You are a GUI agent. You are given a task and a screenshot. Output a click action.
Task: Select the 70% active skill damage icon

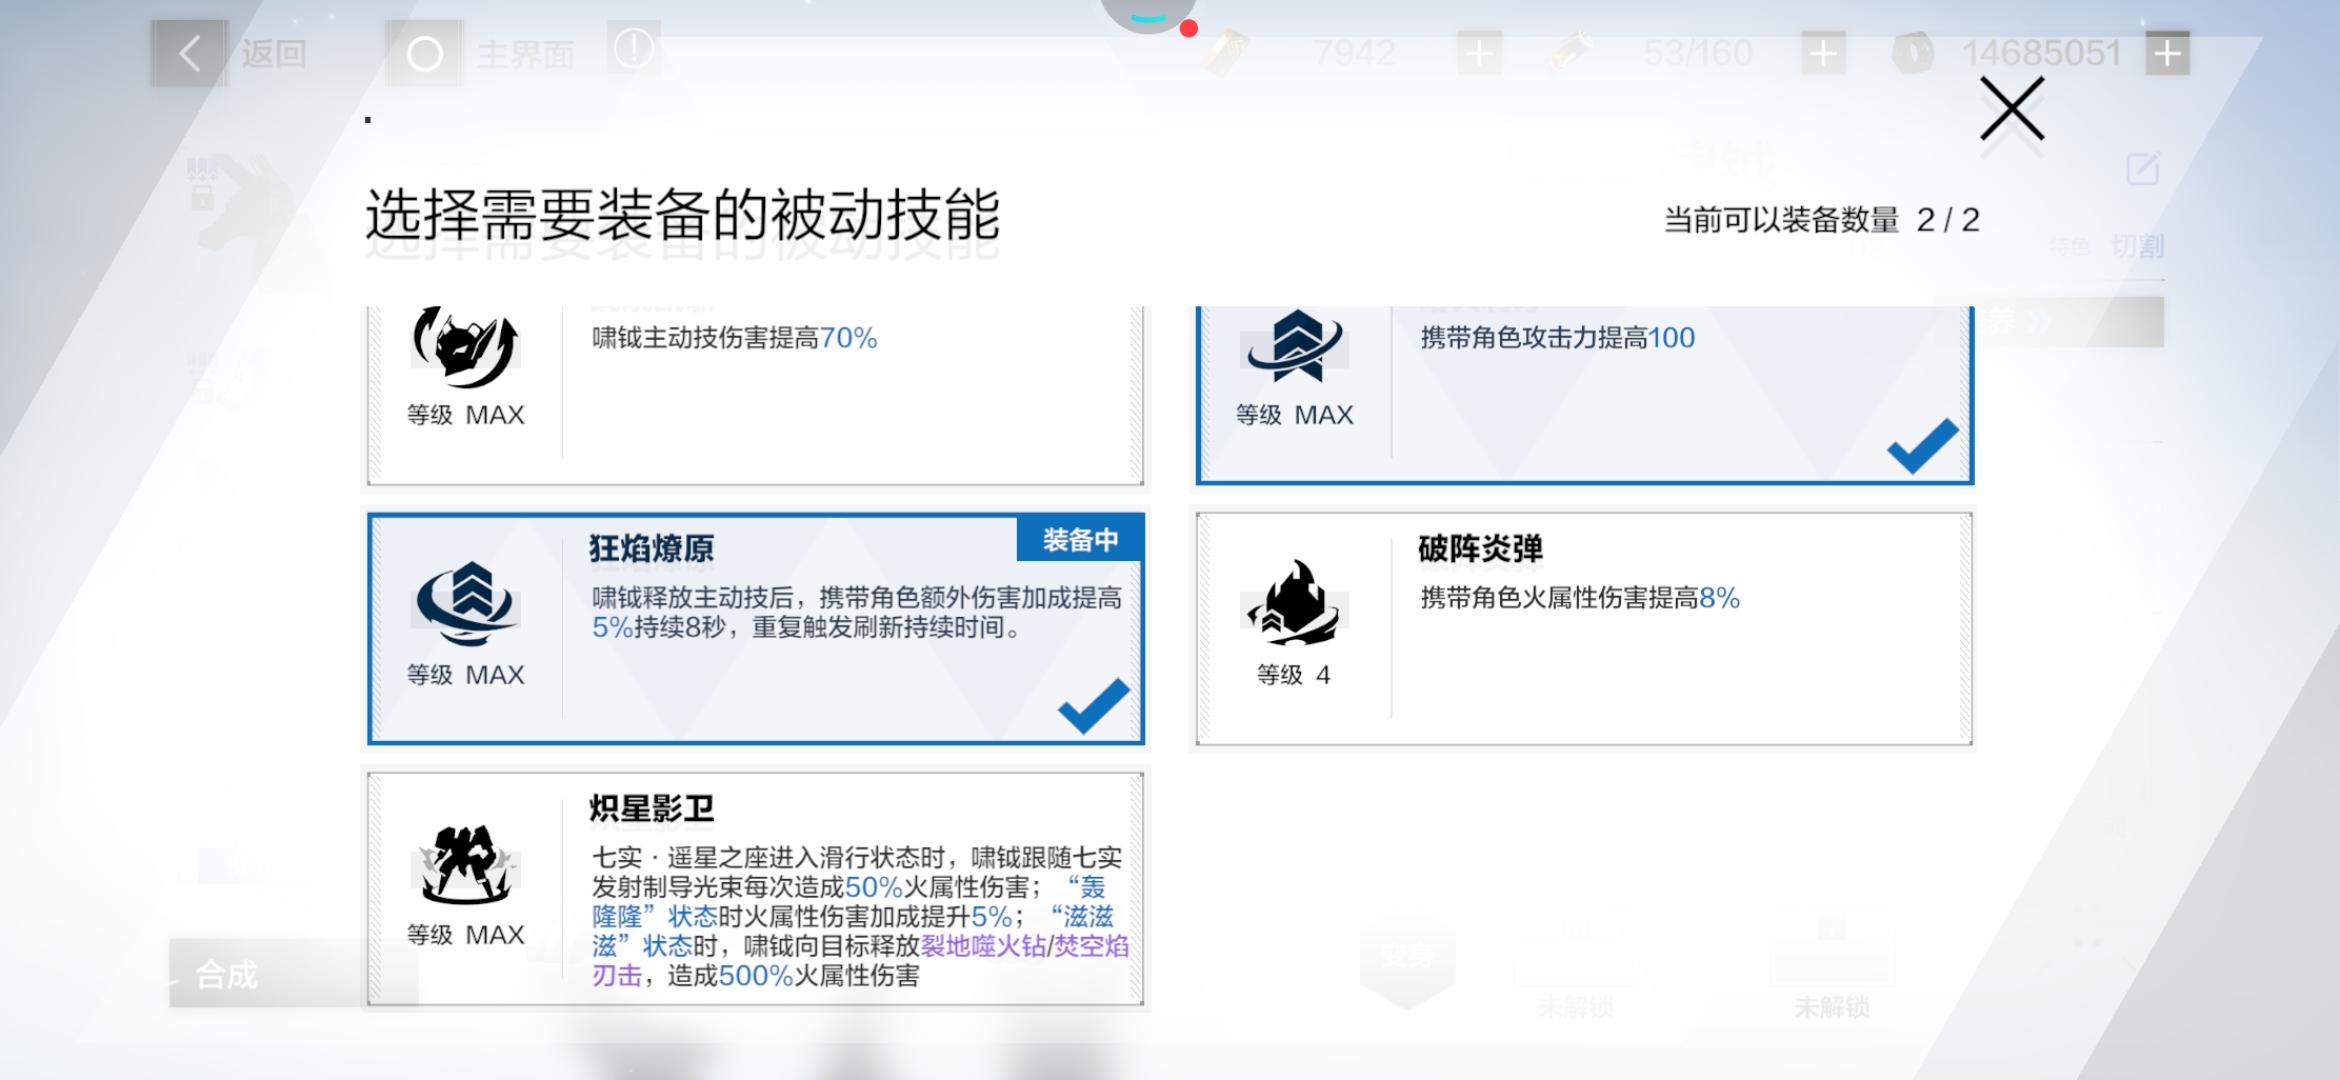pyautogui.click(x=465, y=346)
